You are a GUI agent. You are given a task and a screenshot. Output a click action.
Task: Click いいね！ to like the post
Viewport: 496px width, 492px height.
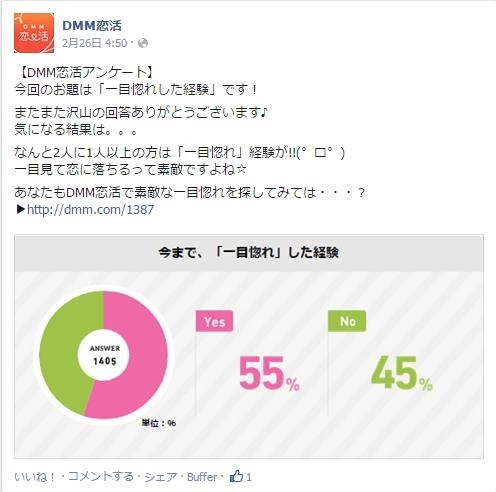point(34,477)
